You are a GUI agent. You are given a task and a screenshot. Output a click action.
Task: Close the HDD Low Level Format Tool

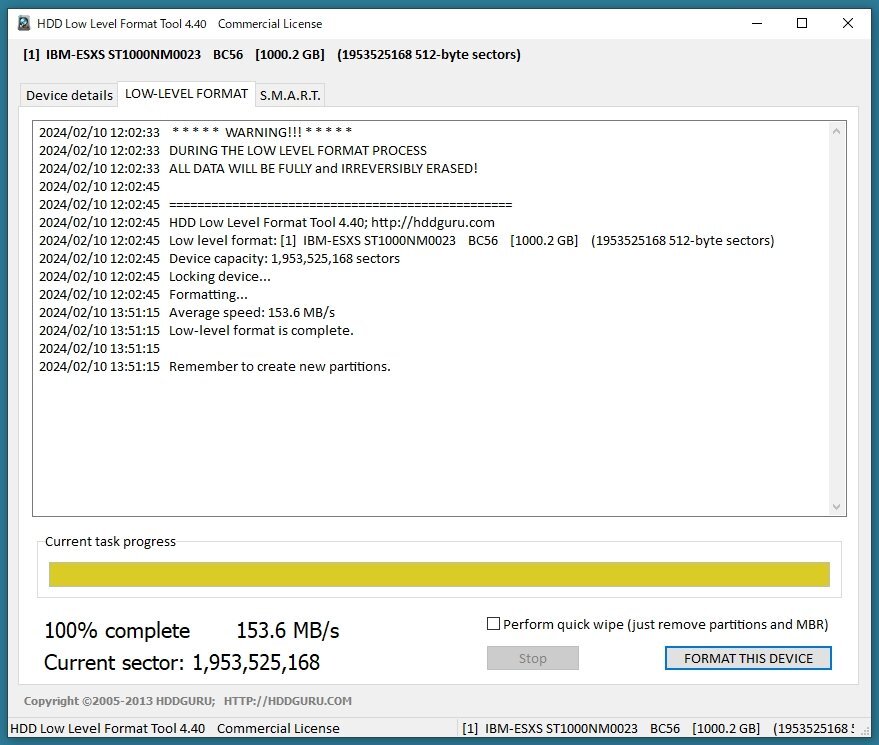tap(848, 23)
